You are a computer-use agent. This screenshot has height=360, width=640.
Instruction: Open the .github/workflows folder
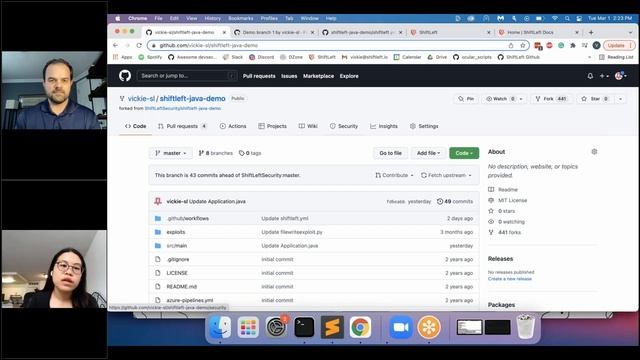pos(187,219)
